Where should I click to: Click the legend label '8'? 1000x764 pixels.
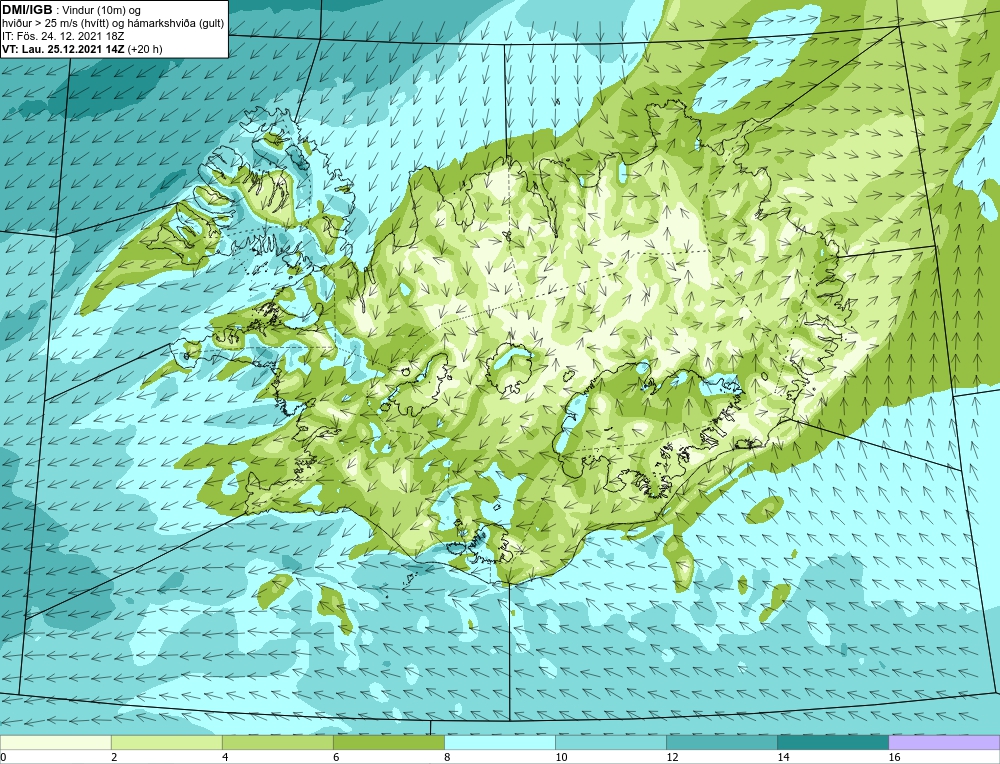(447, 757)
